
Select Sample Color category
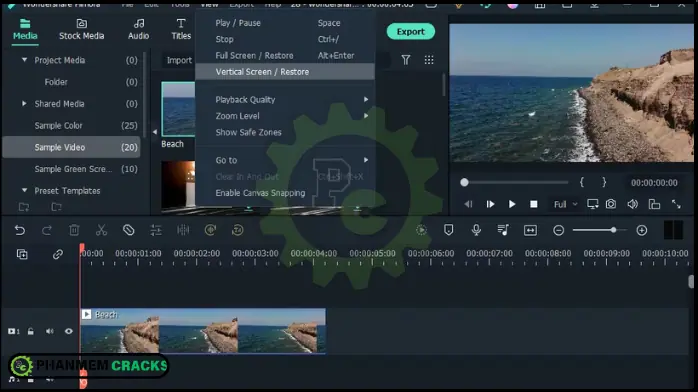(x=71, y=125)
